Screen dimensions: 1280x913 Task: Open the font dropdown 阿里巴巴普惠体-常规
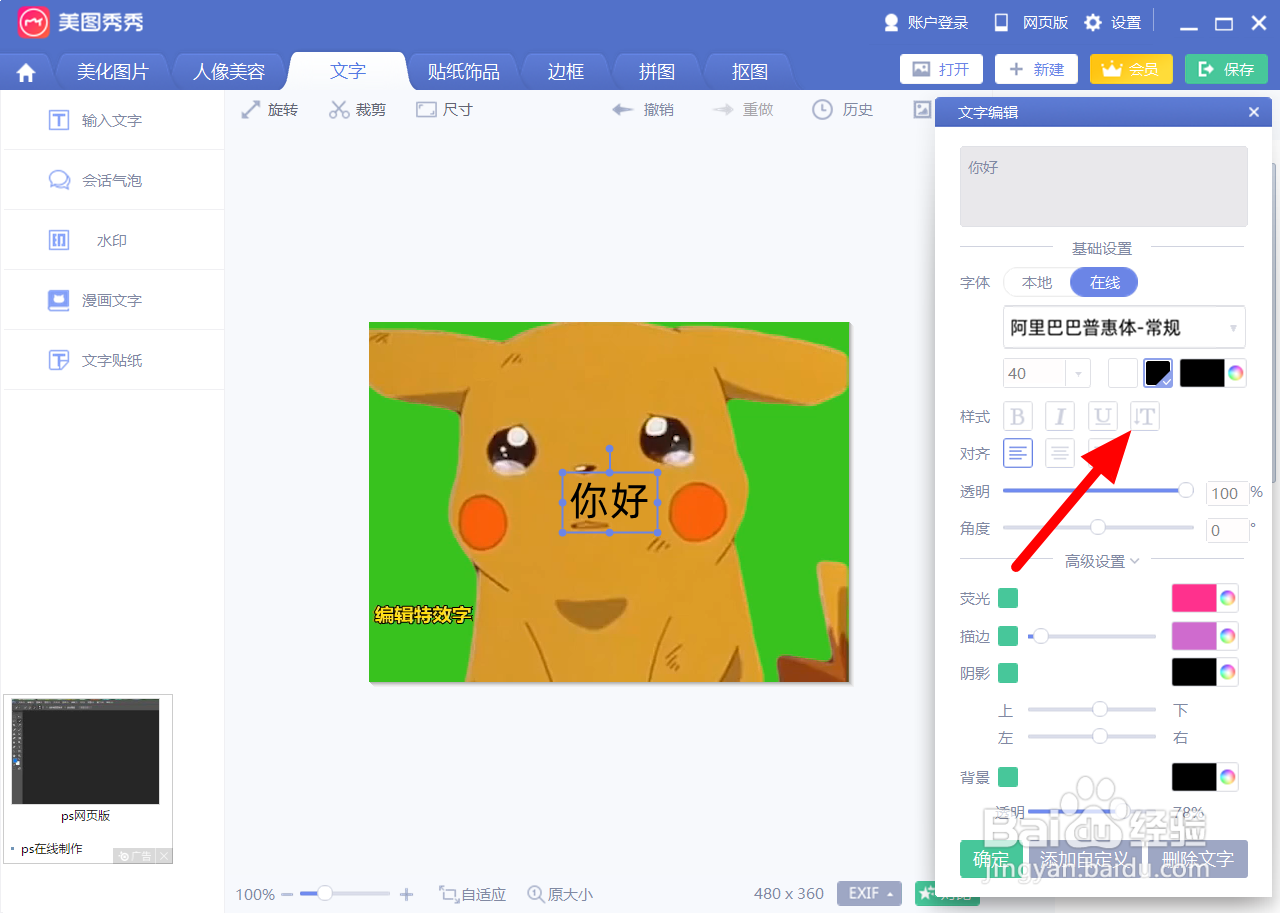coord(1124,327)
